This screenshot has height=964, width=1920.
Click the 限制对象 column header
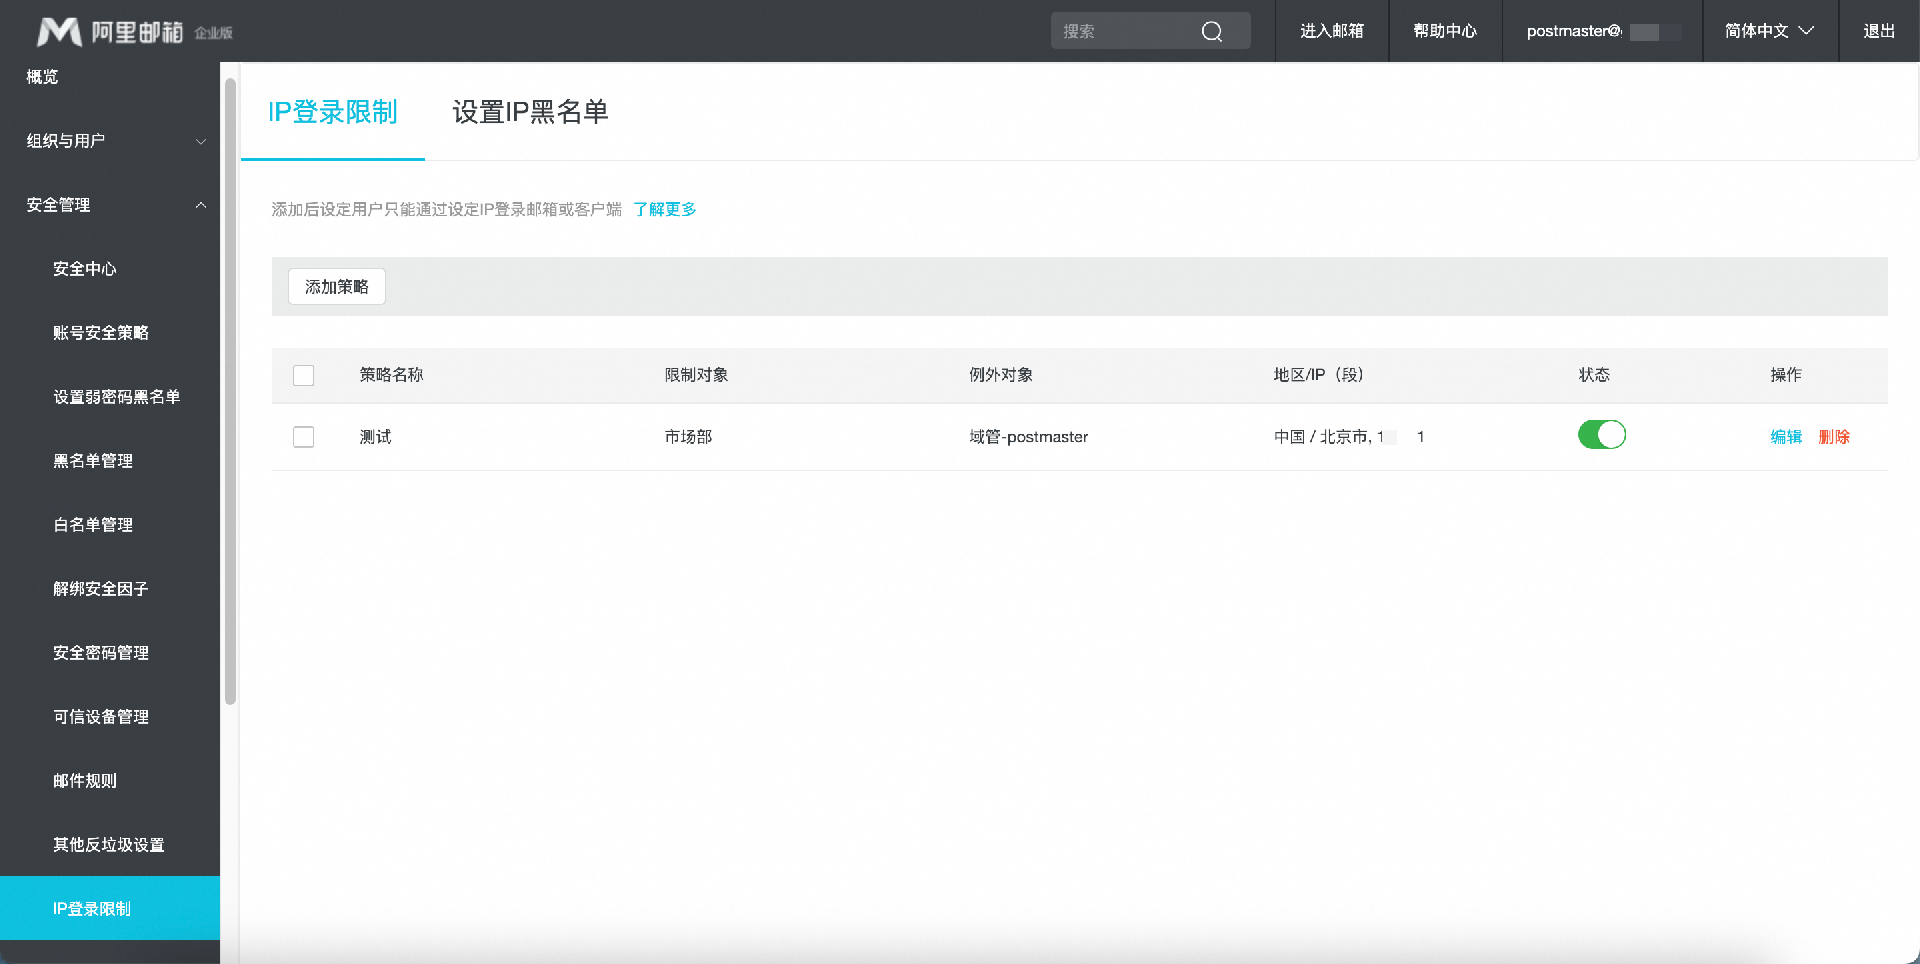(x=697, y=375)
